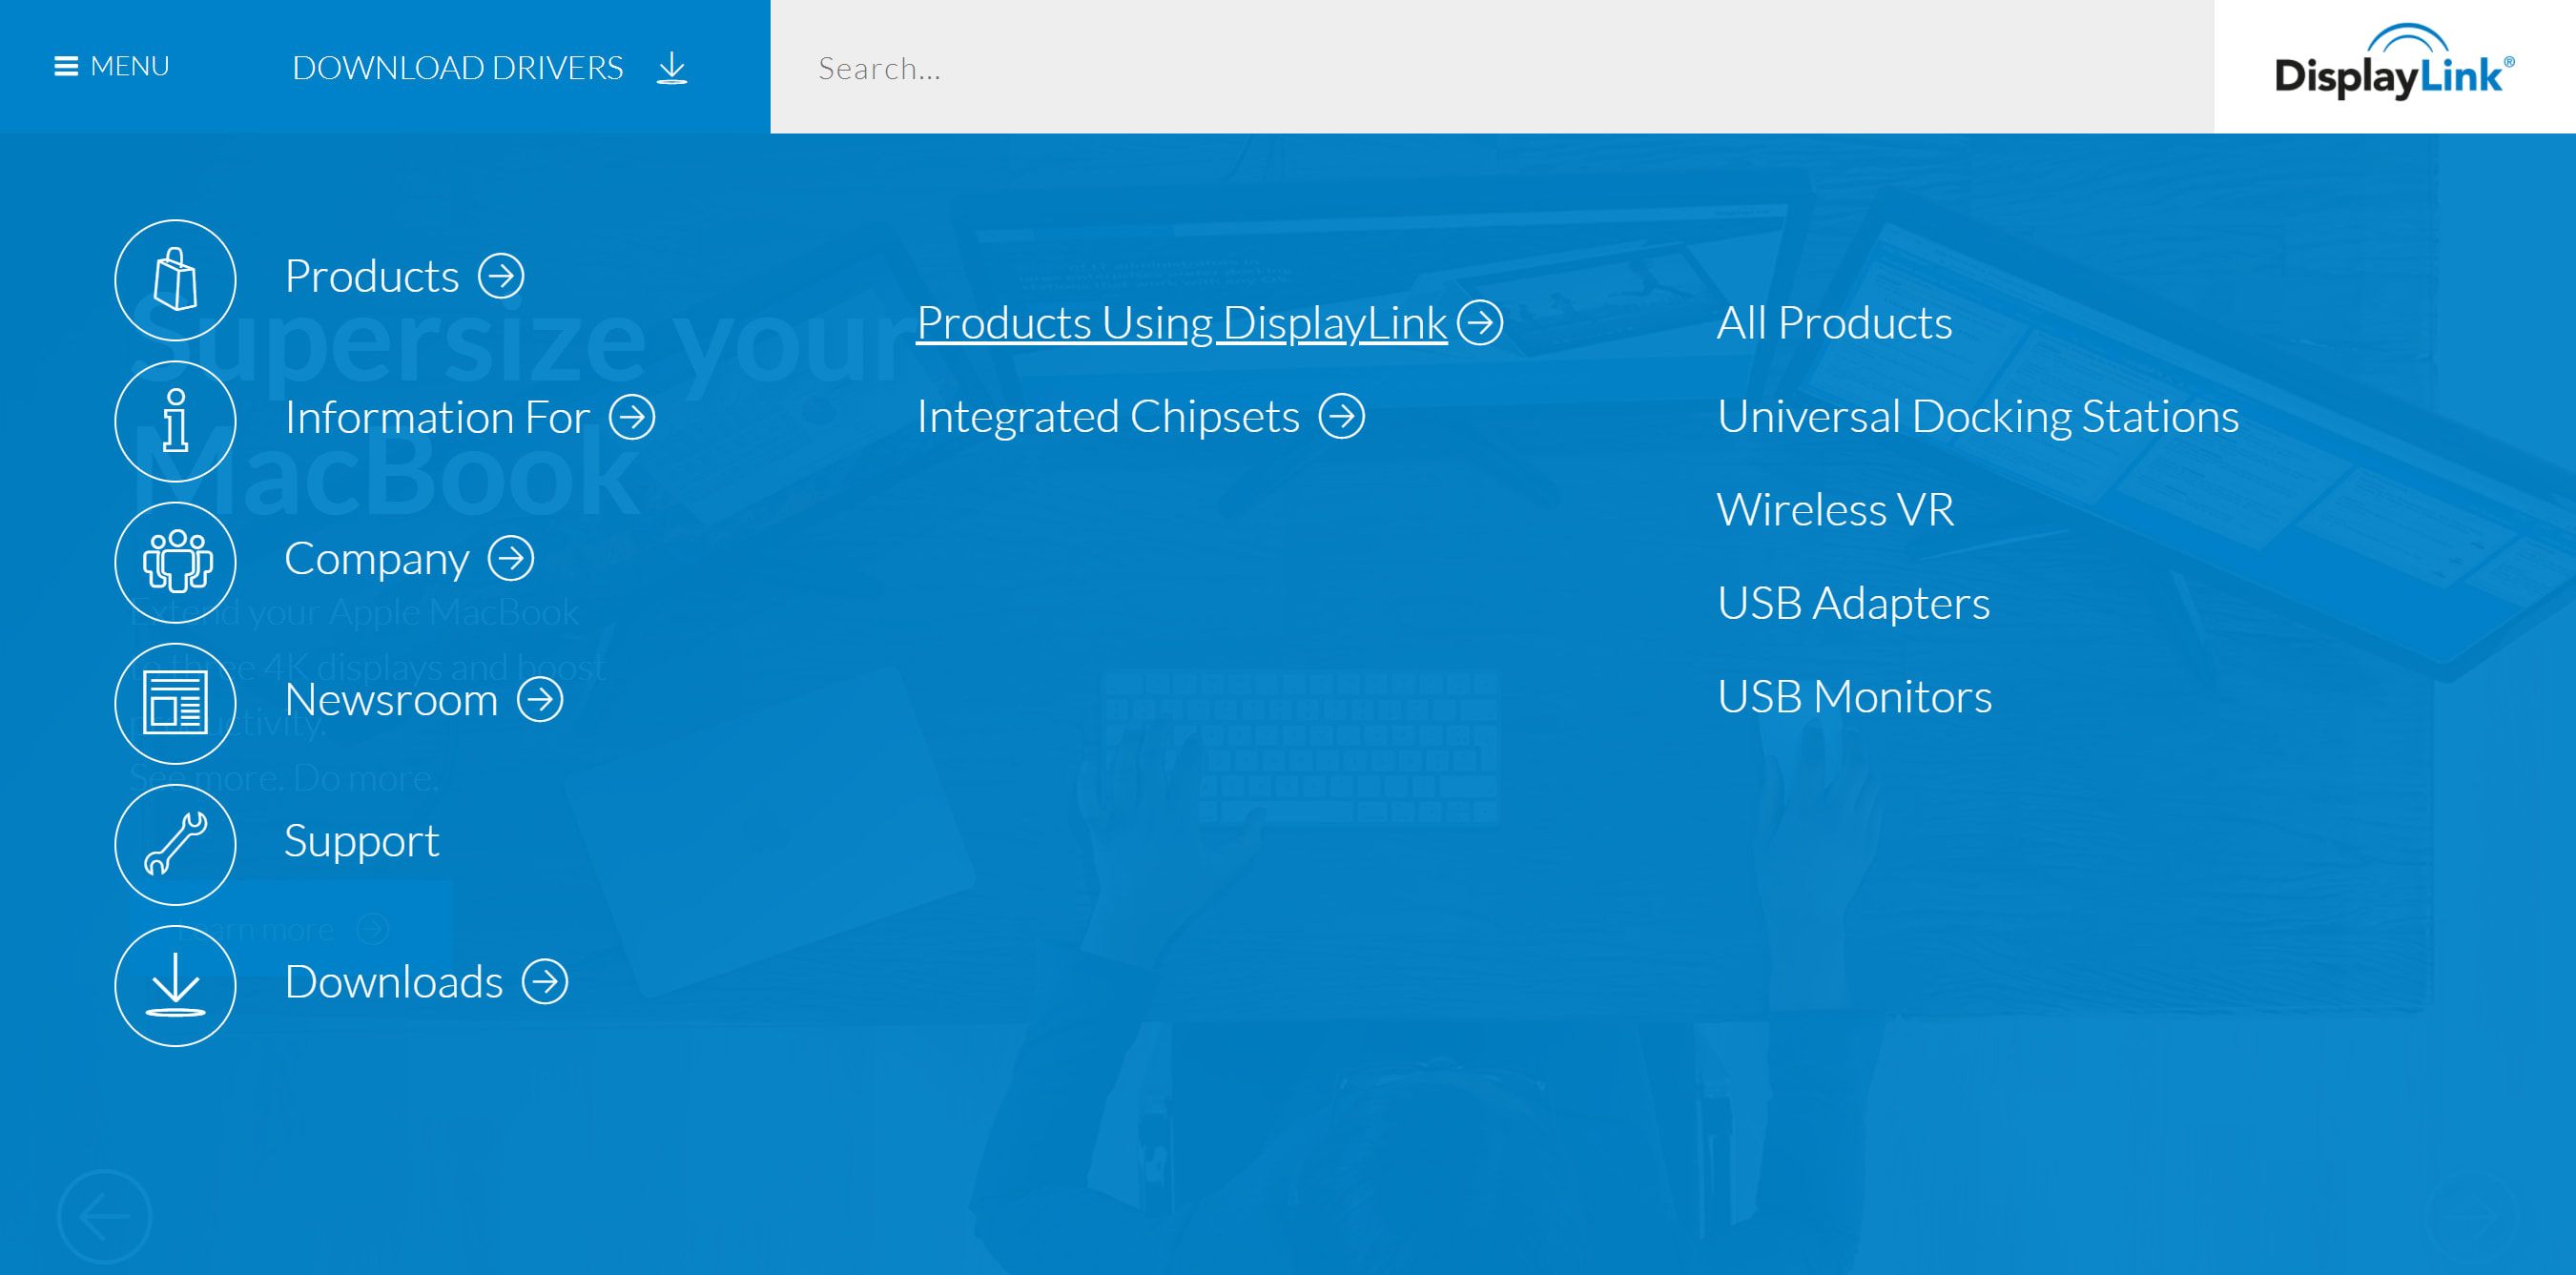Image resolution: width=2576 pixels, height=1275 pixels.
Task: Expand the Downloads submenu arrow
Action: [x=545, y=981]
